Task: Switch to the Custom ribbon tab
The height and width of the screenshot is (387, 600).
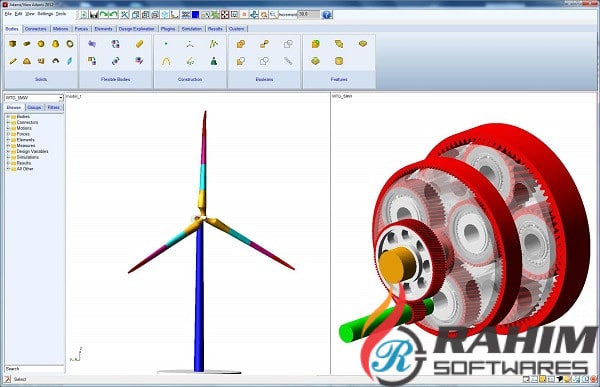Action: [x=236, y=29]
